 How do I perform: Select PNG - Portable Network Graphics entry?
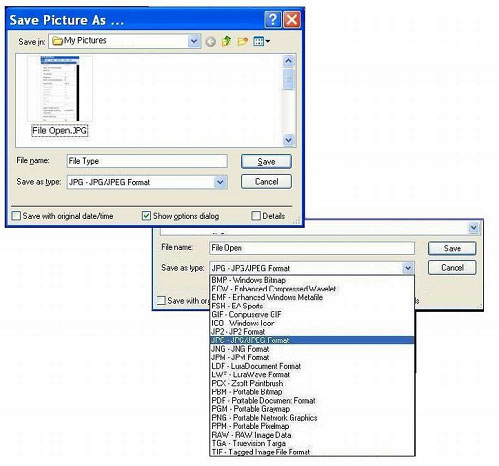[x=312, y=417]
